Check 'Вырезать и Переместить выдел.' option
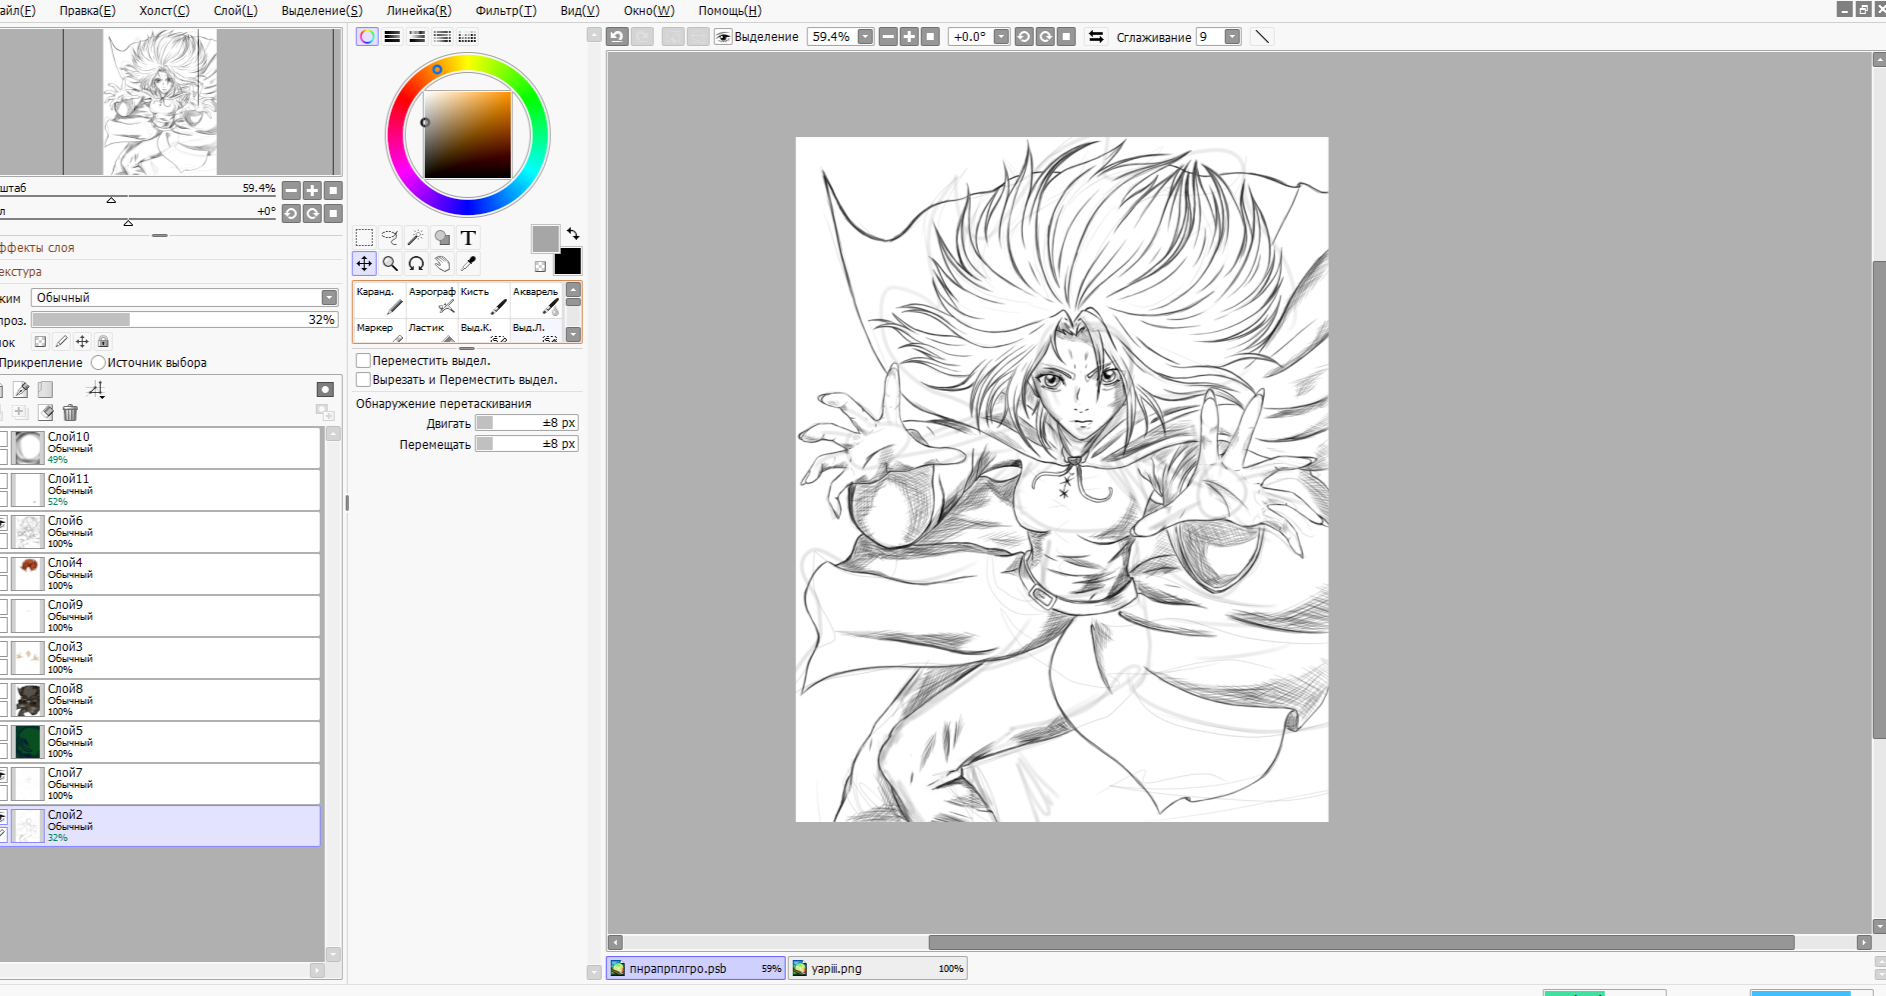This screenshot has height=996, width=1886. pyautogui.click(x=364, y=380)
